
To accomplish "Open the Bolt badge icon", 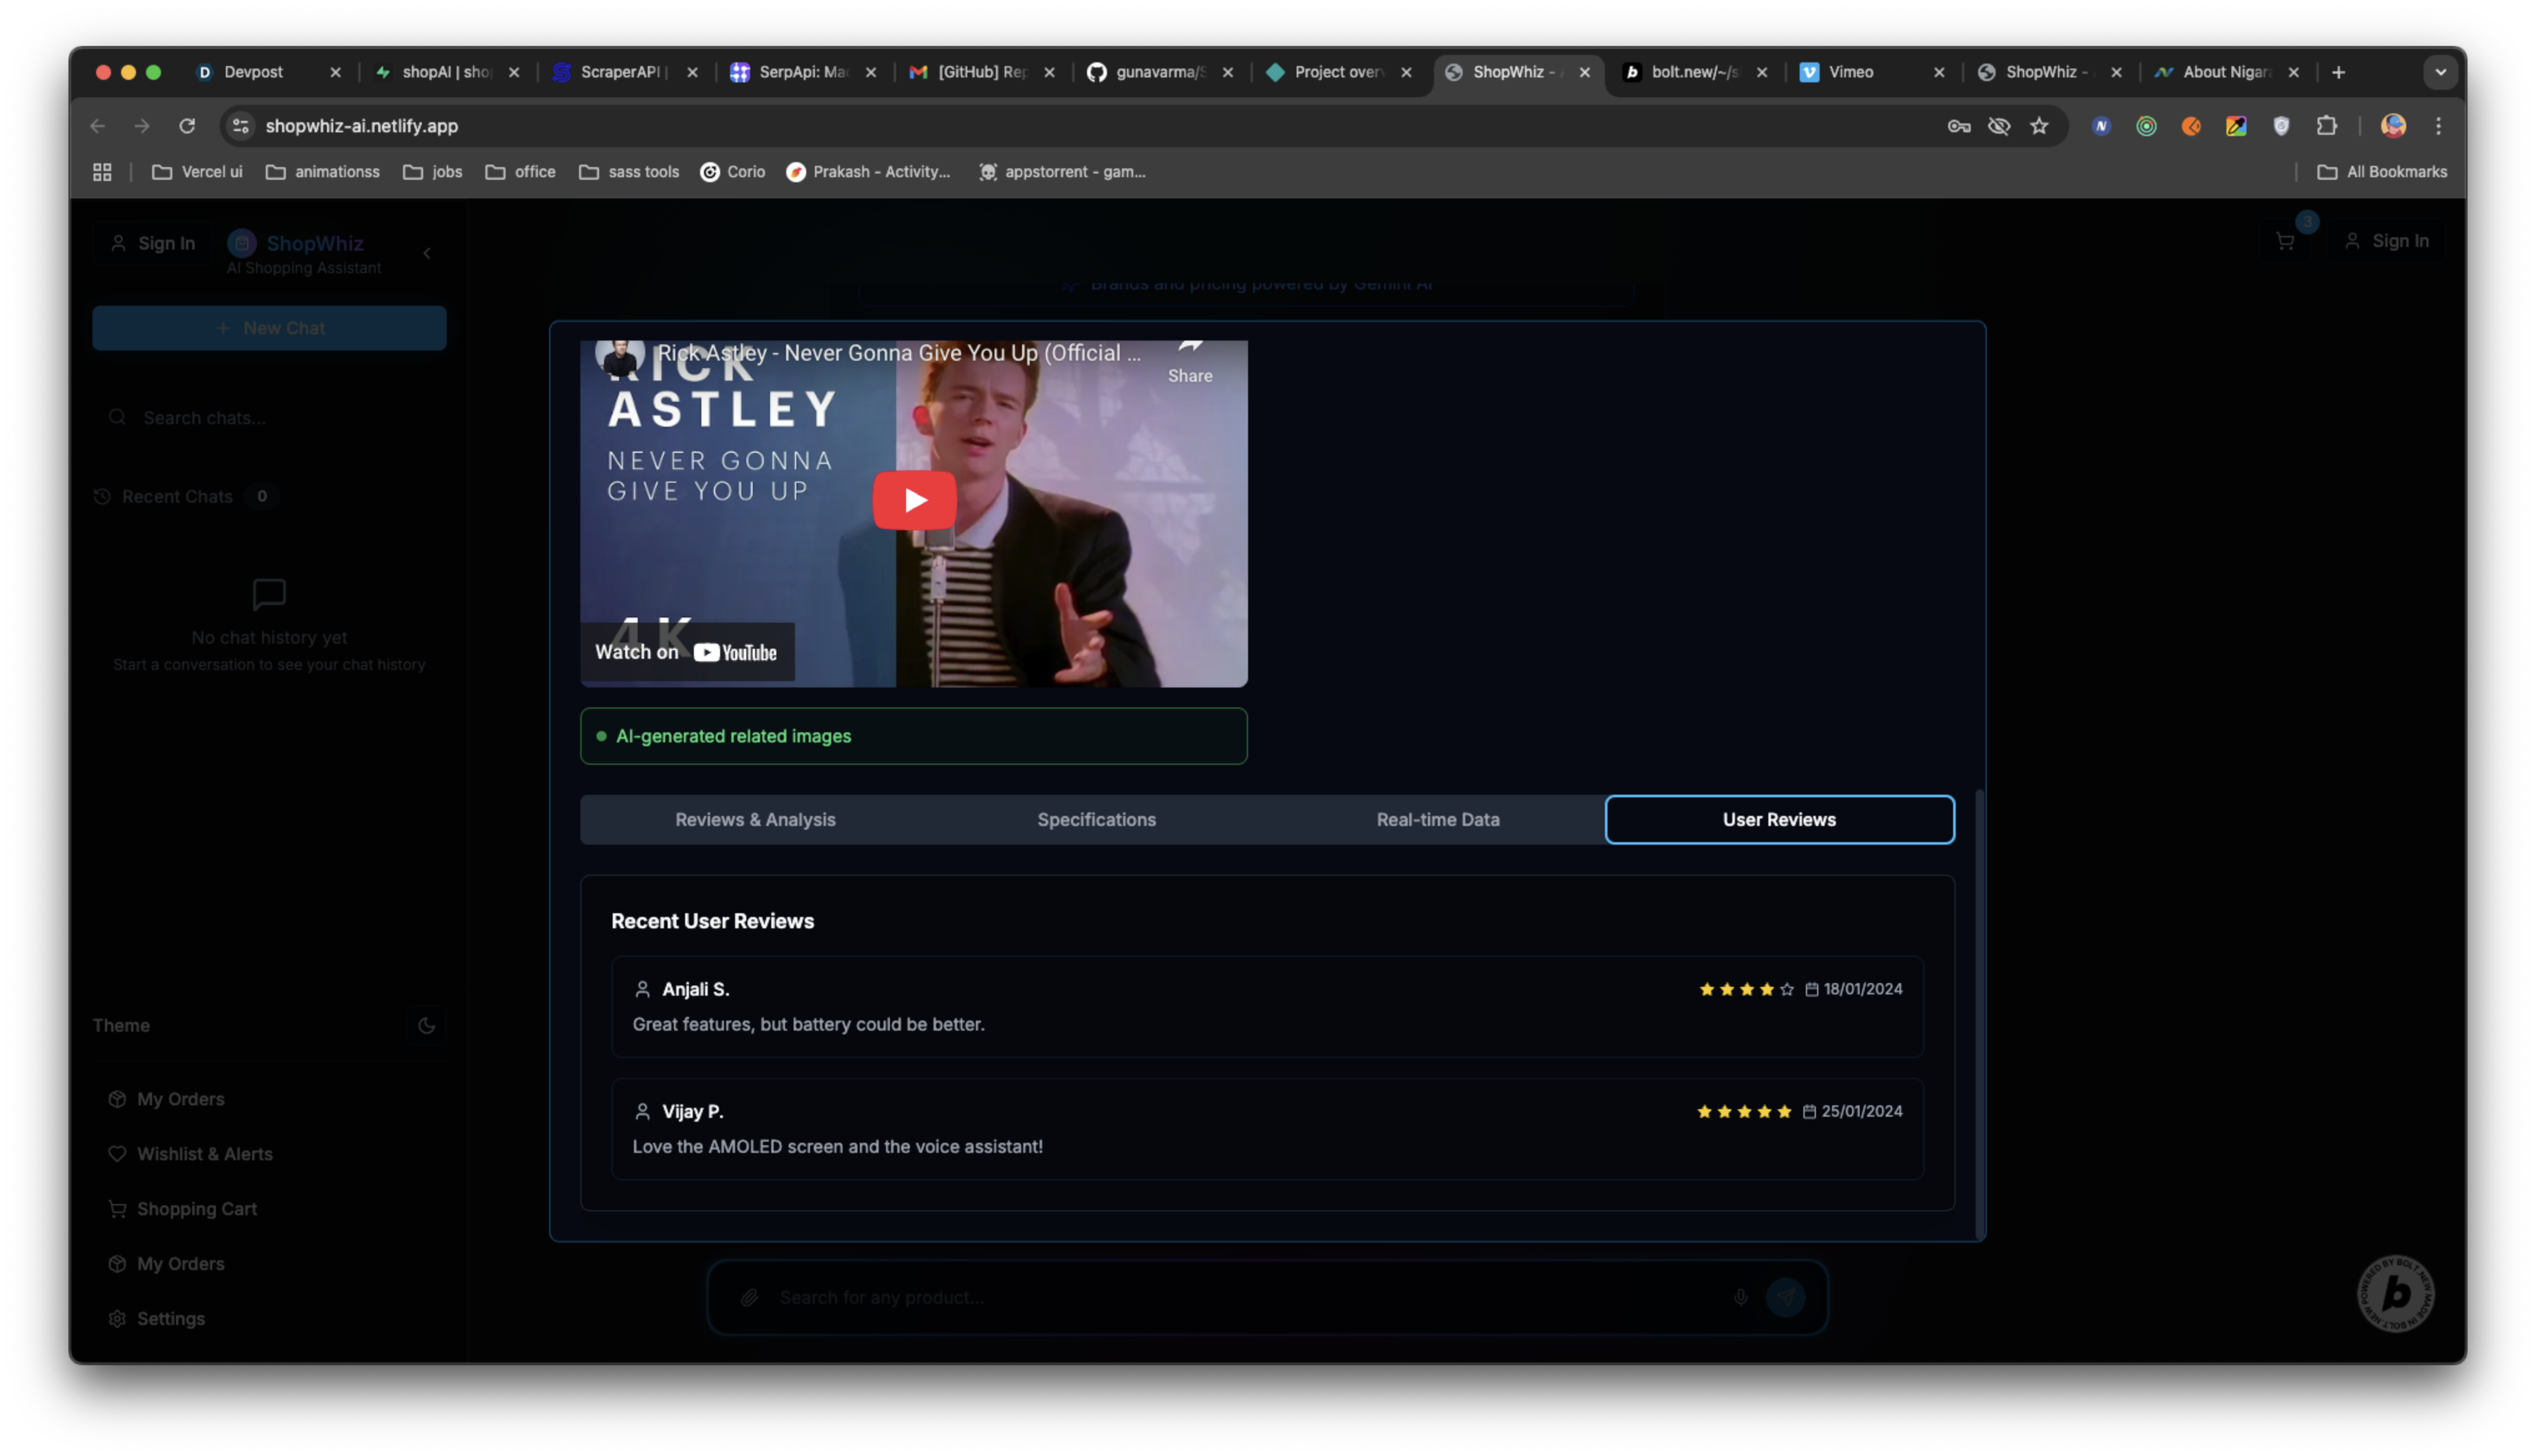I will tap(2396, 1293).
